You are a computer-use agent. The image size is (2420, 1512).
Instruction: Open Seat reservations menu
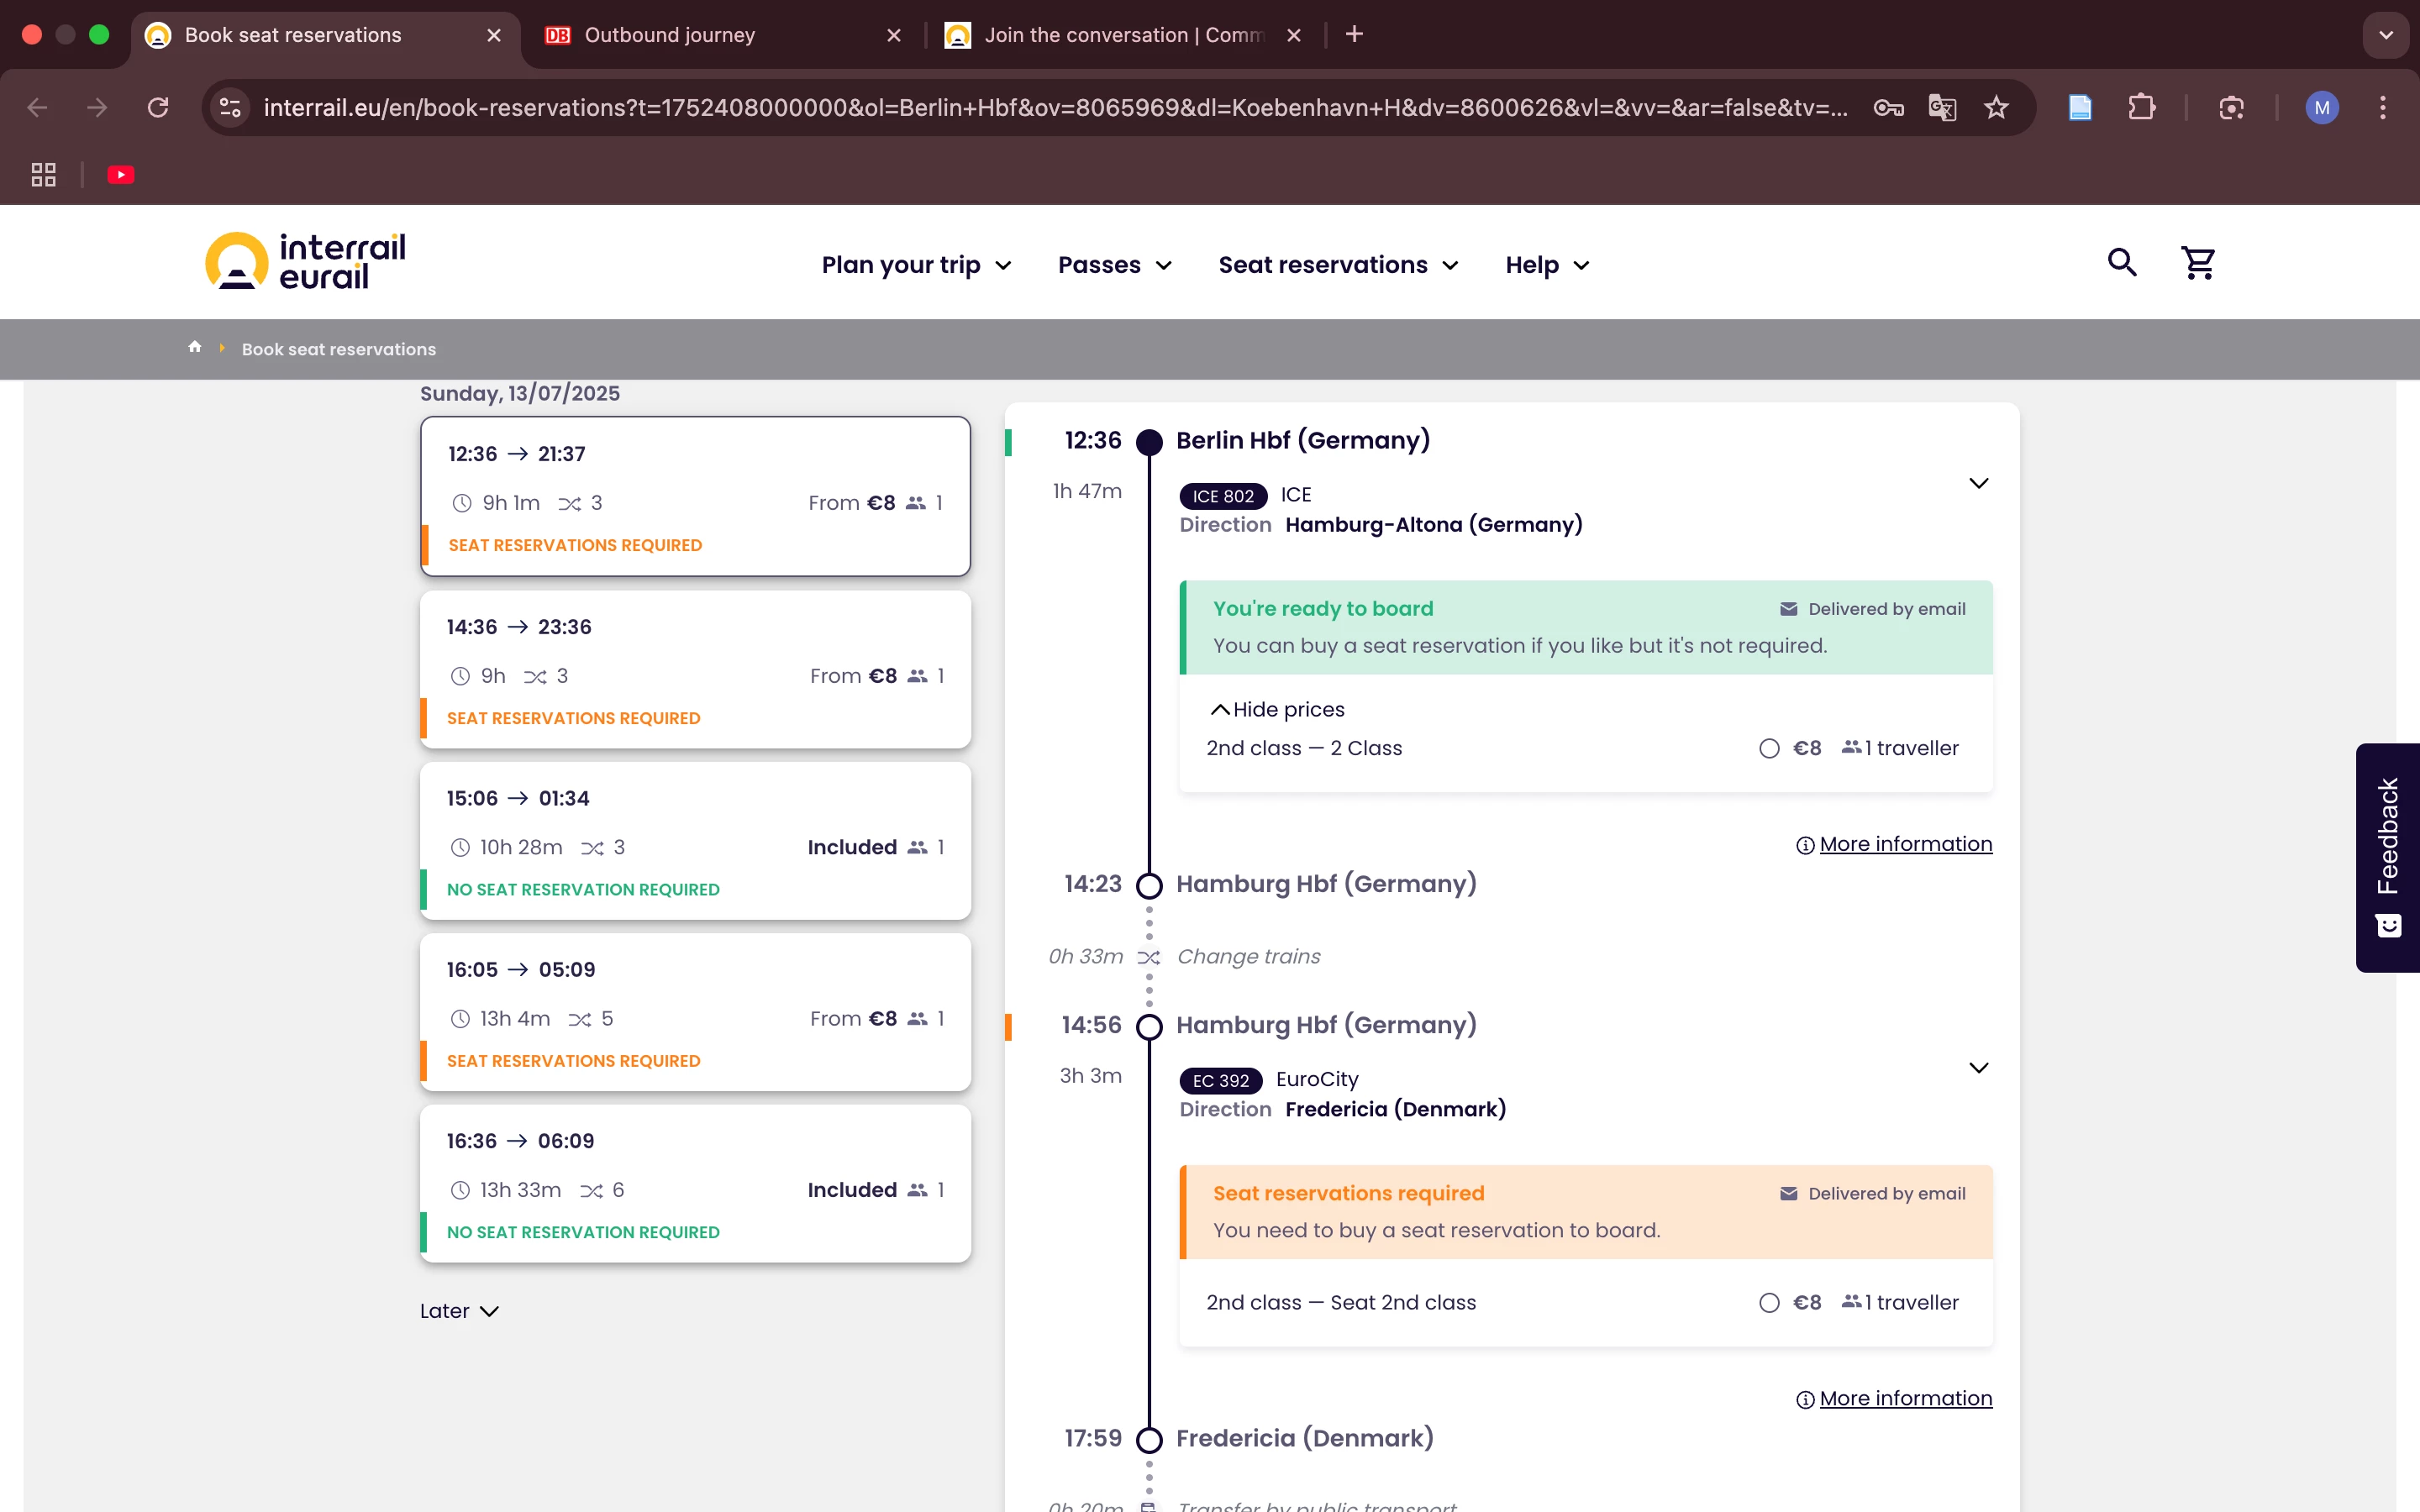click(1338, 265)
